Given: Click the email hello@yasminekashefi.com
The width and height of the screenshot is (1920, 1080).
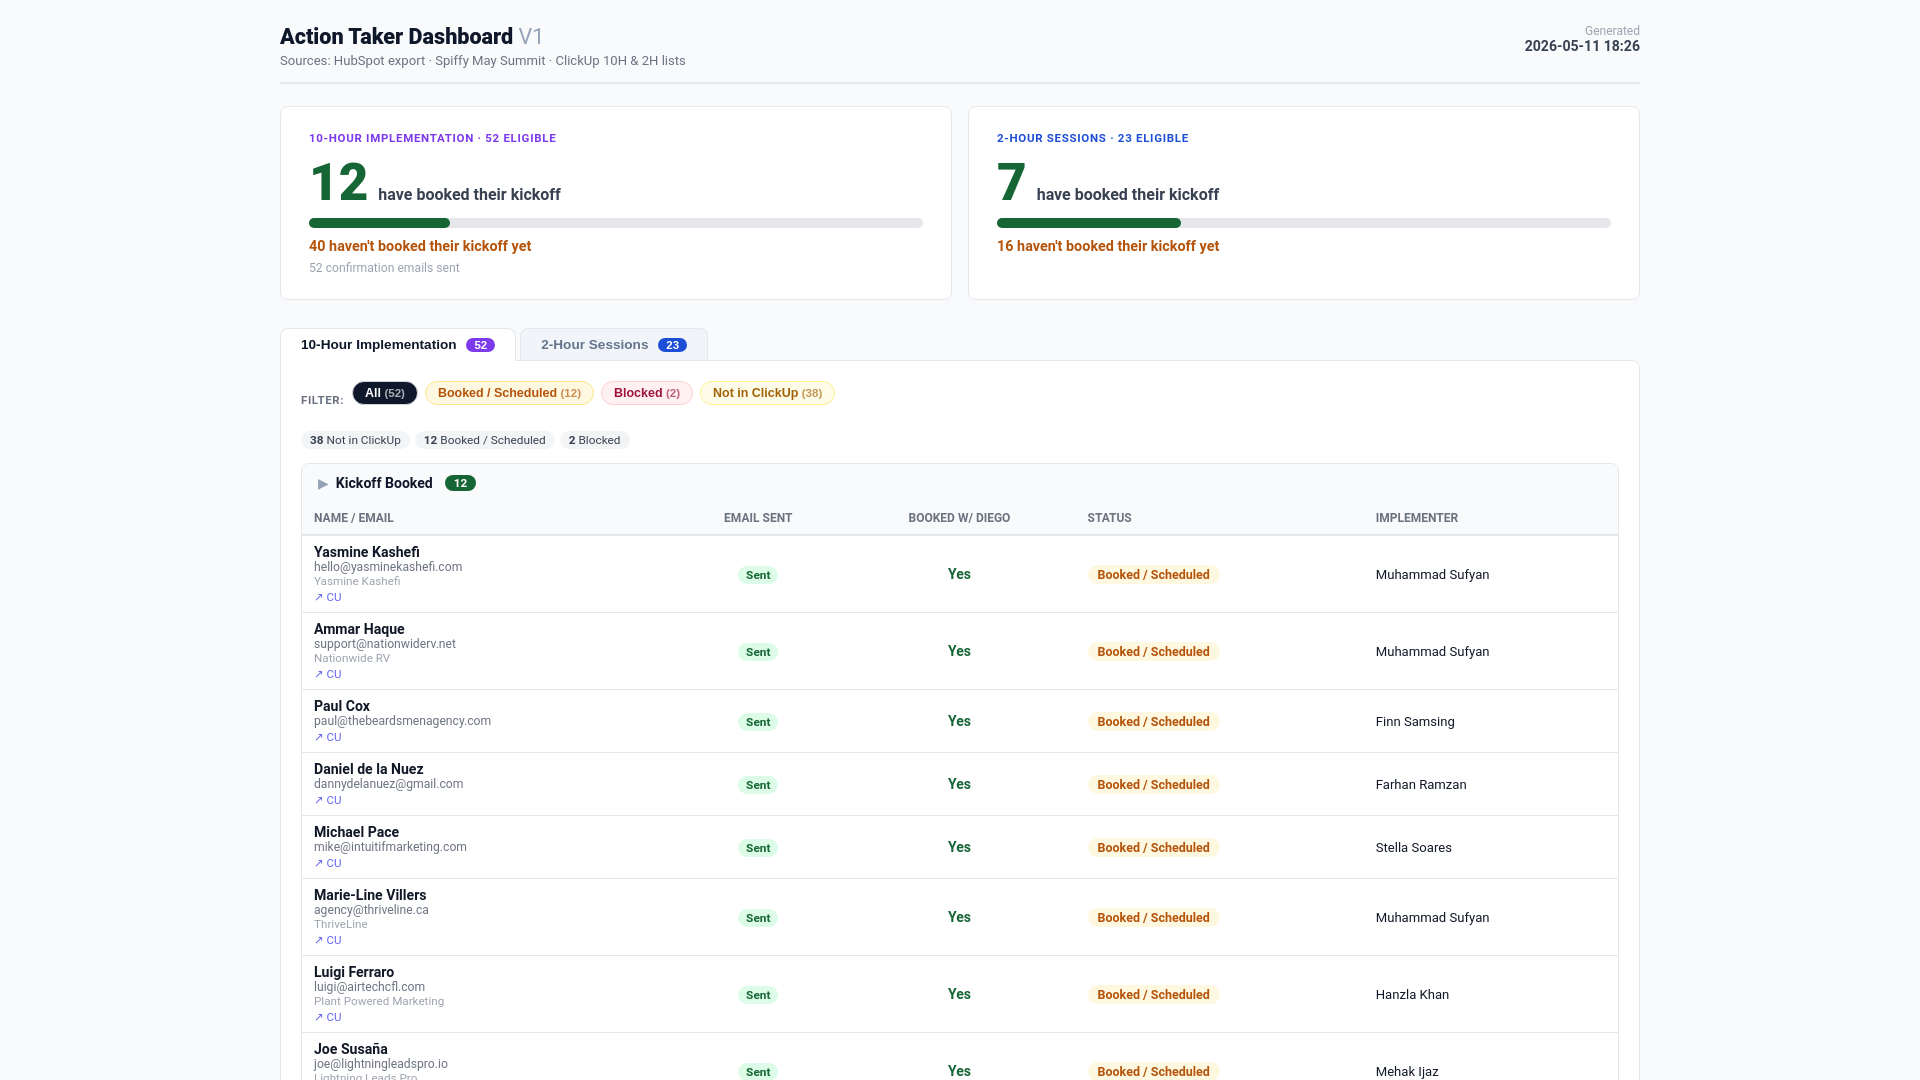Looking at the screenshot, I should pyautogui.click(x=388, y=567).
